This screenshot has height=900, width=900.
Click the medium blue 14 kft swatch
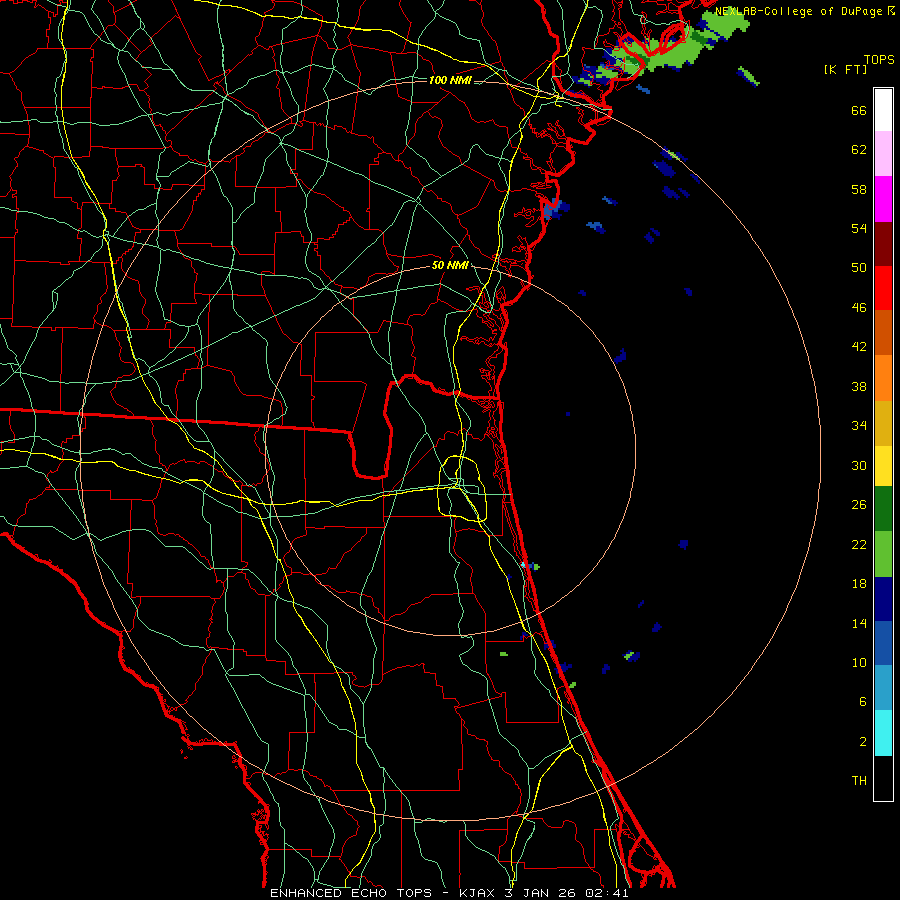(883, 643)
